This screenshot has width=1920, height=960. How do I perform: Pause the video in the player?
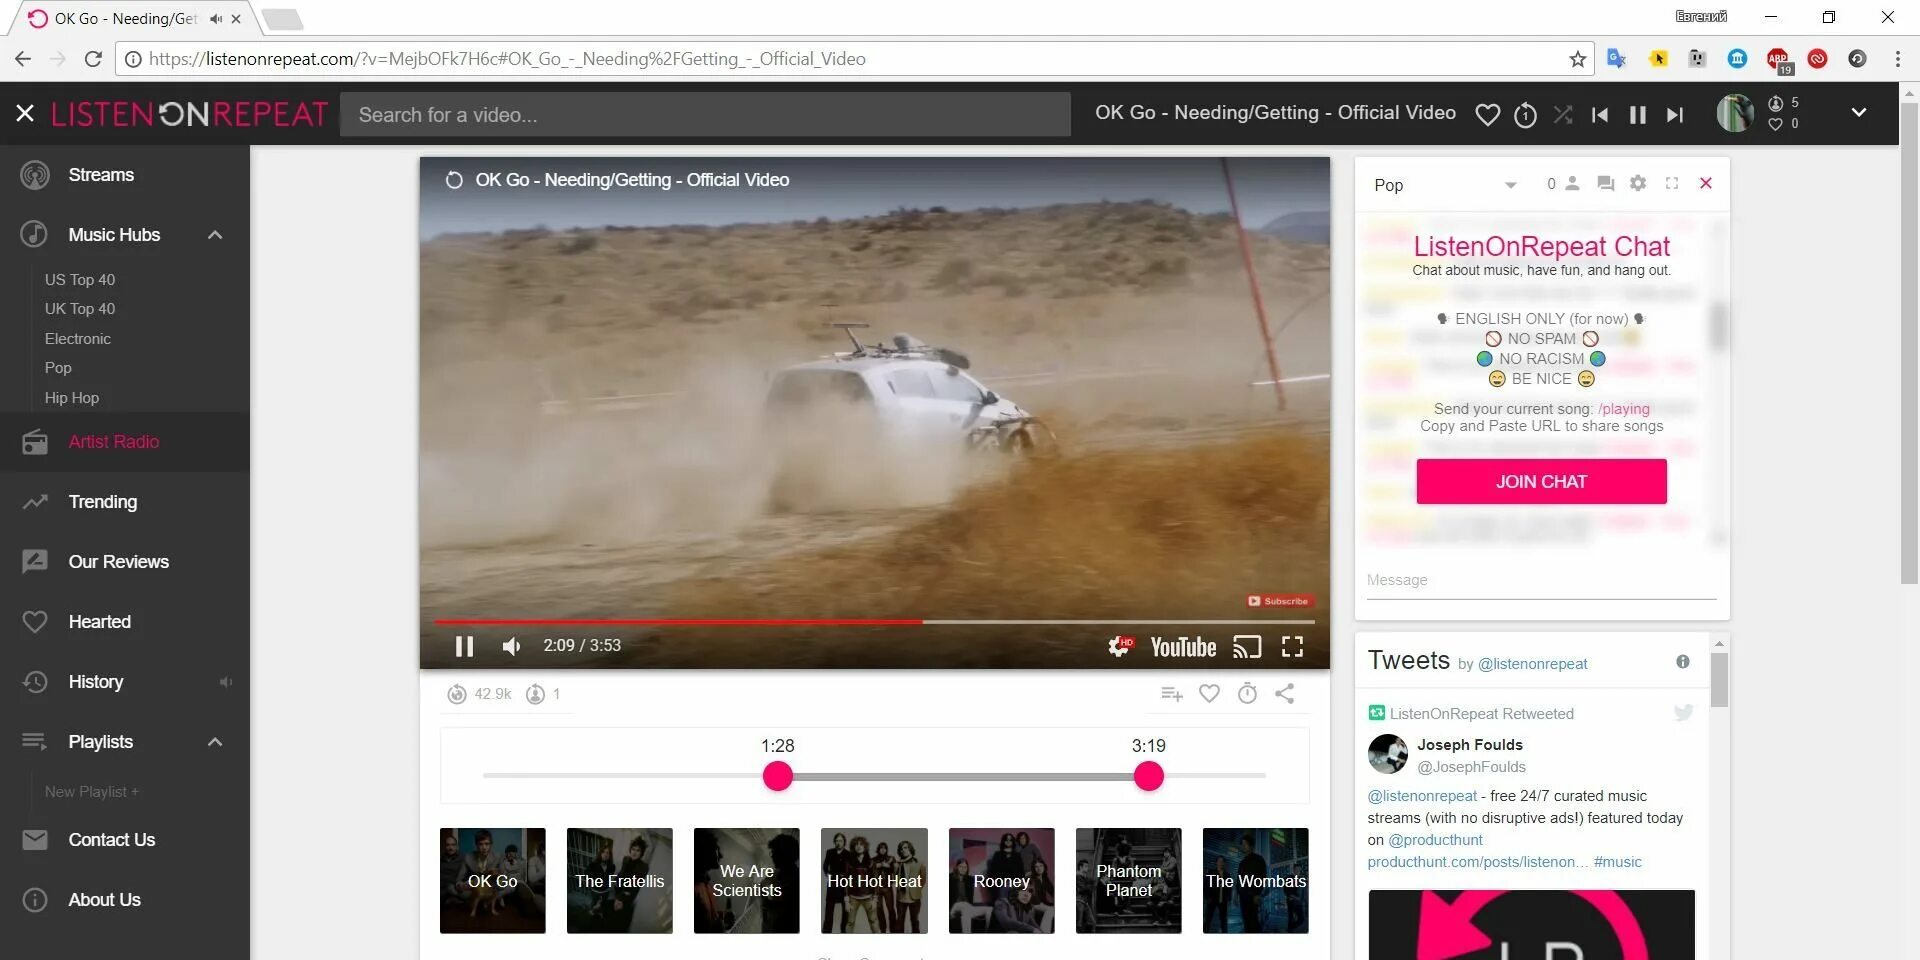(464, 646)
